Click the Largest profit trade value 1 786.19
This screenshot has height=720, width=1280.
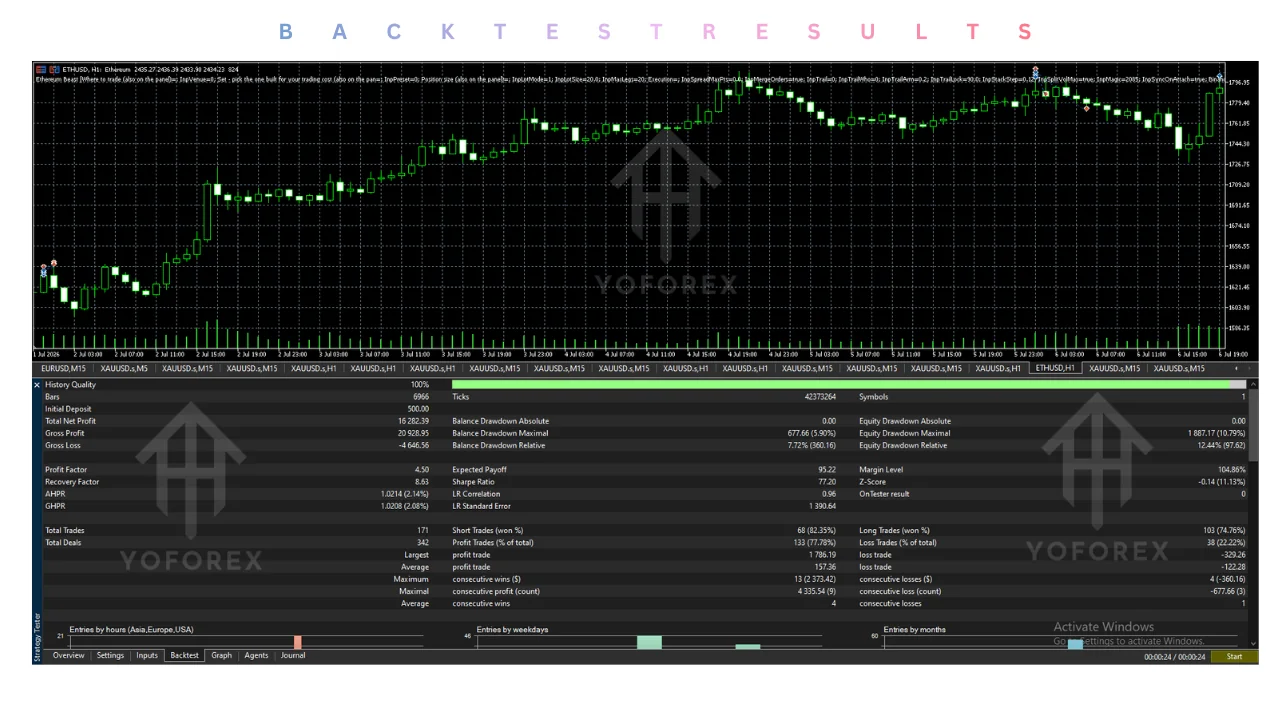[x=822, y=555]
